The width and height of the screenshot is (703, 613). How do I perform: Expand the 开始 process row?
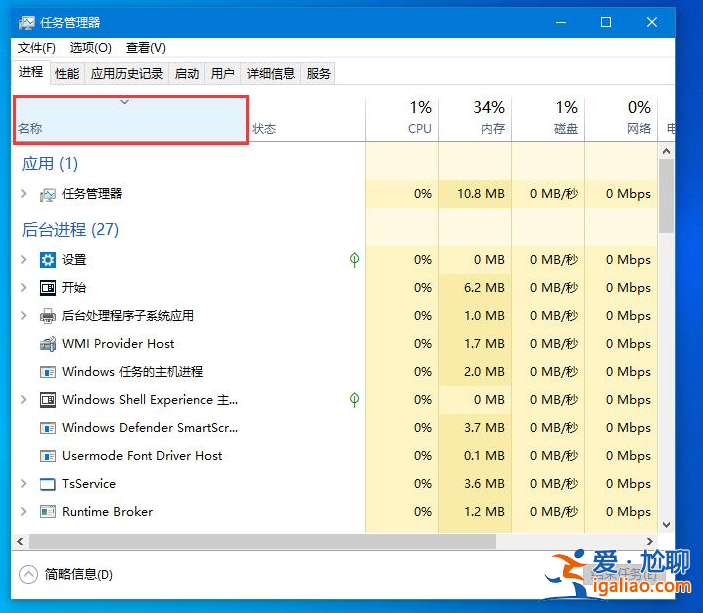(x=24, y=287)
